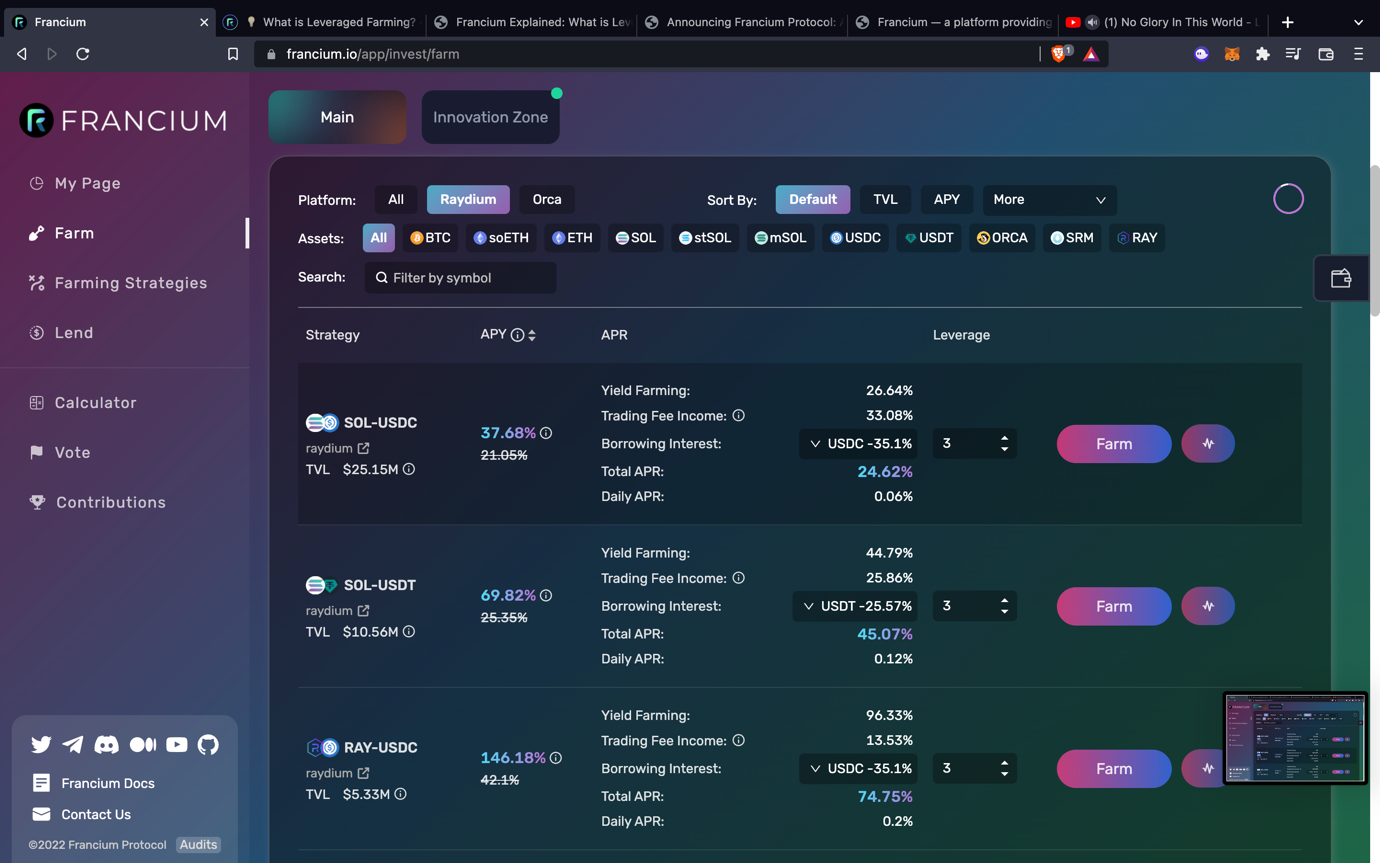The image size is (1380, 863).
Task: Open Contact Us link
Action: pyautogui.click(x=81, y=814)
